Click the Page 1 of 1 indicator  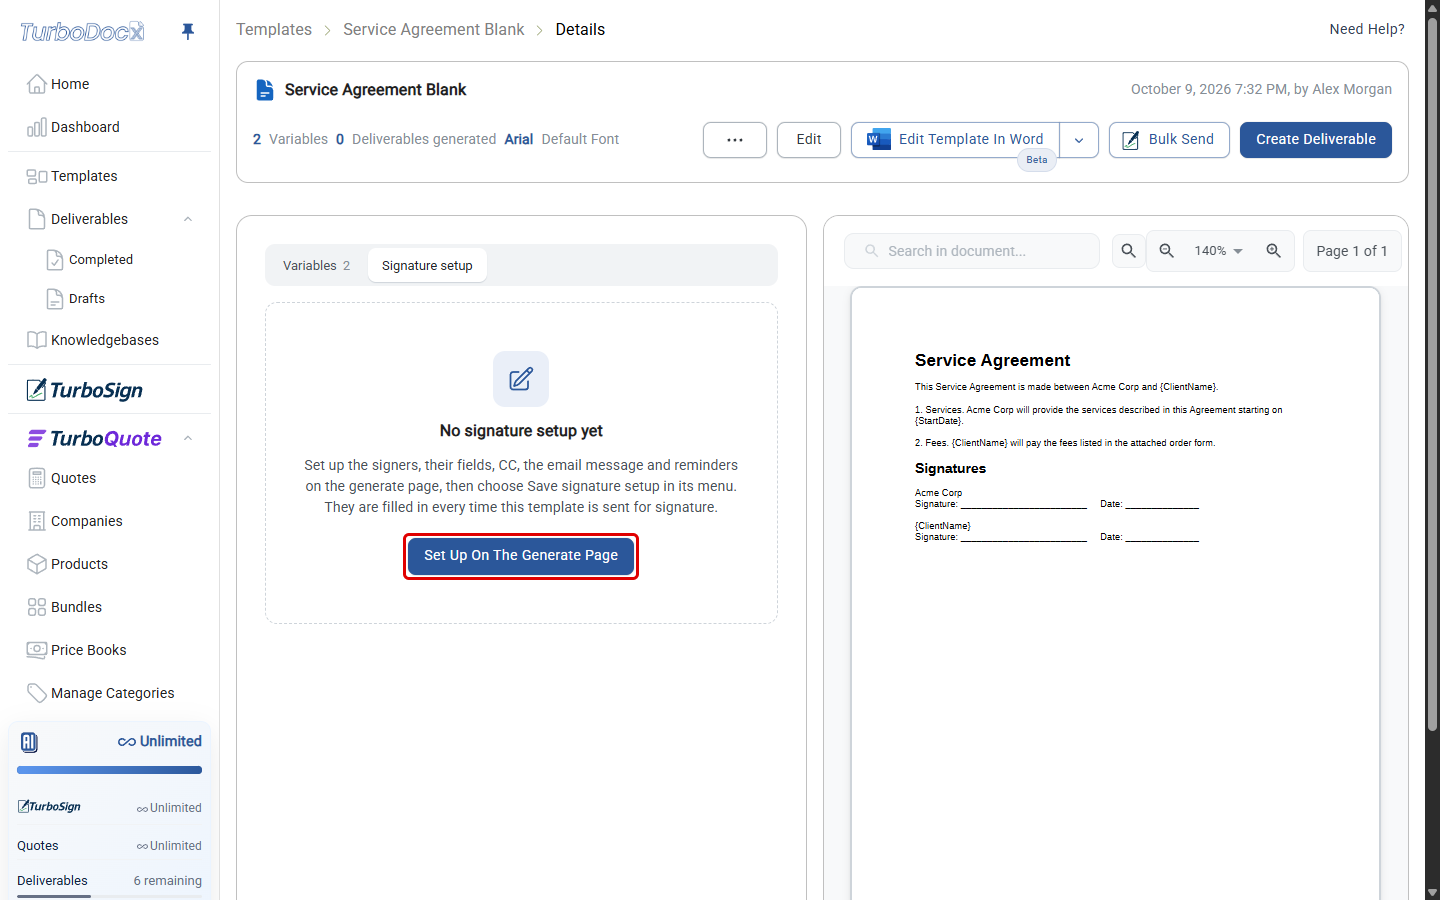coord(1352,251)
